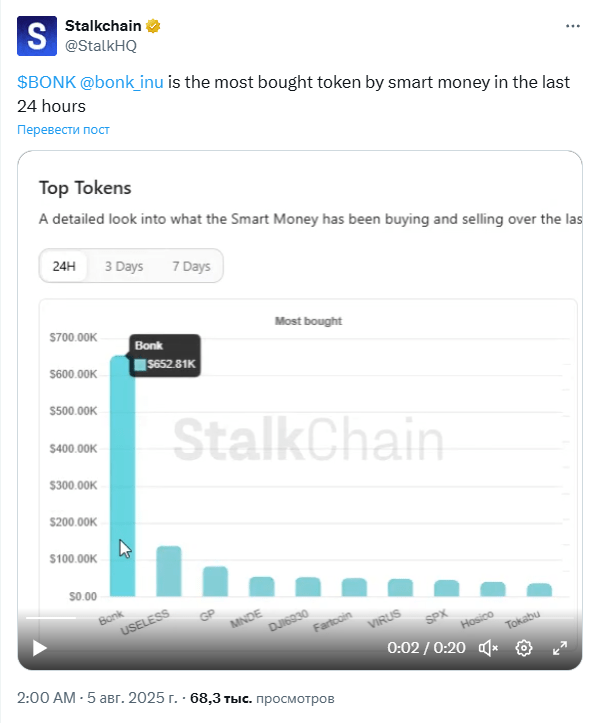Select the 24H tab
The image size is (597, 723).
(64, 266)
